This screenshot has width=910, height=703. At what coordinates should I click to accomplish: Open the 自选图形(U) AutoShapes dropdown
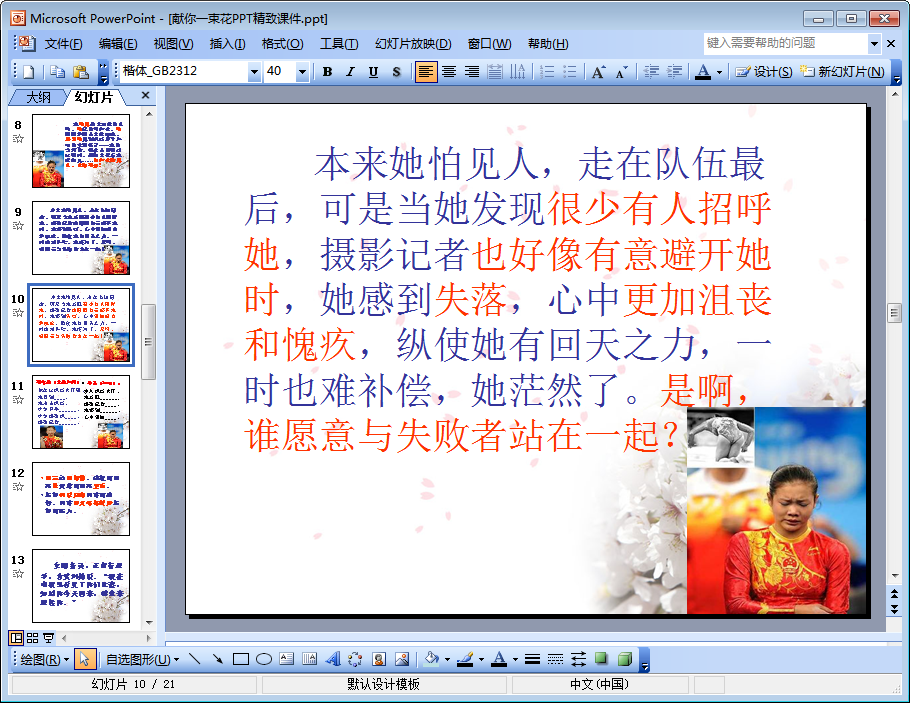(x=142, y=659)
